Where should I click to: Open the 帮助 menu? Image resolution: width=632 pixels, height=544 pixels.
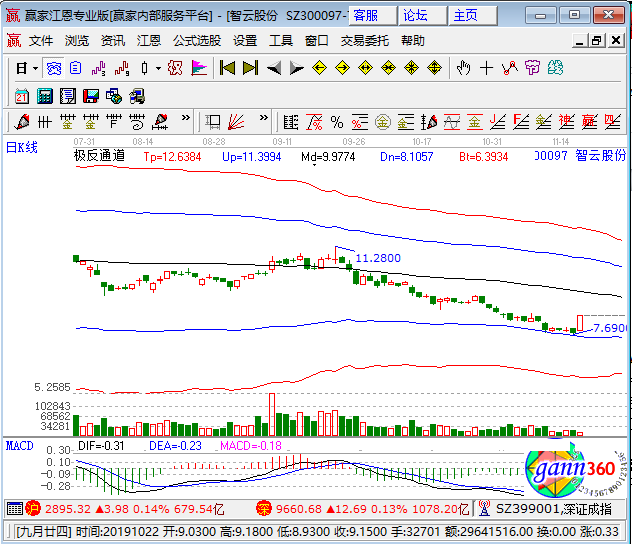click(x=413, y=41)
